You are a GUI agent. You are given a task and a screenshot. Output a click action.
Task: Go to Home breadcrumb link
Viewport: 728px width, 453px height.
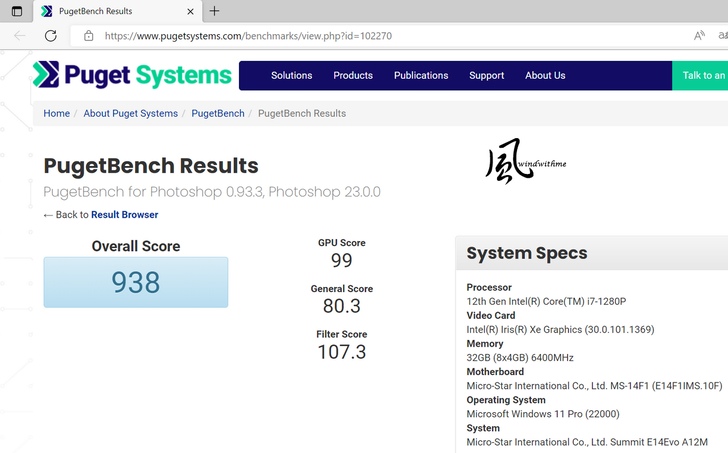(56, 113)
